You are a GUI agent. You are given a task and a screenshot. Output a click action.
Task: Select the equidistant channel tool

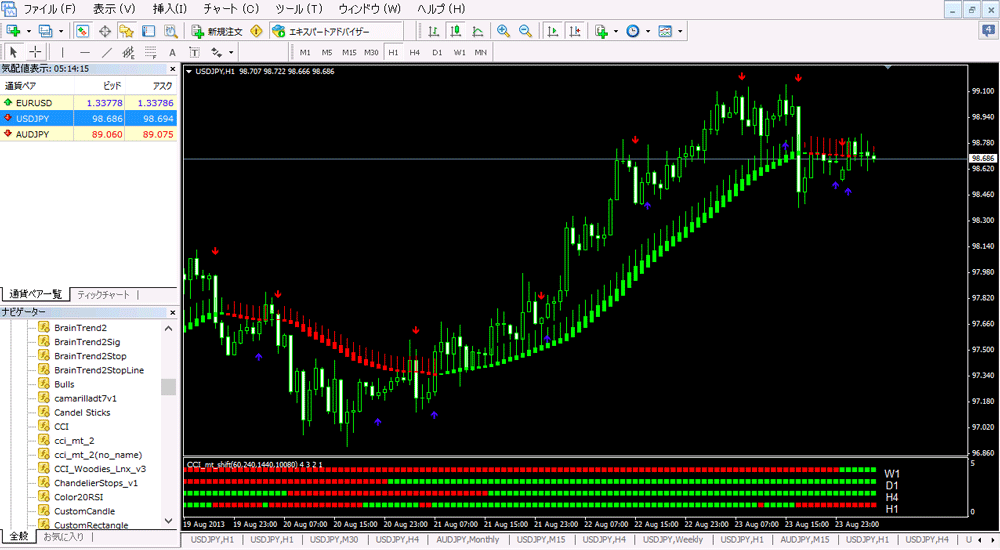pos(129,52)
